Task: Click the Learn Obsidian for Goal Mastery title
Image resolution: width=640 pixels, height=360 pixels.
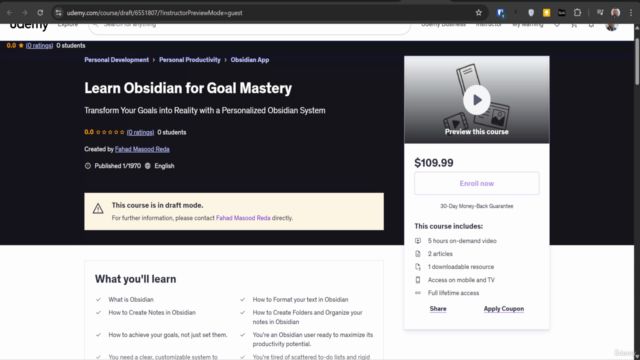Action: (188, 88)
